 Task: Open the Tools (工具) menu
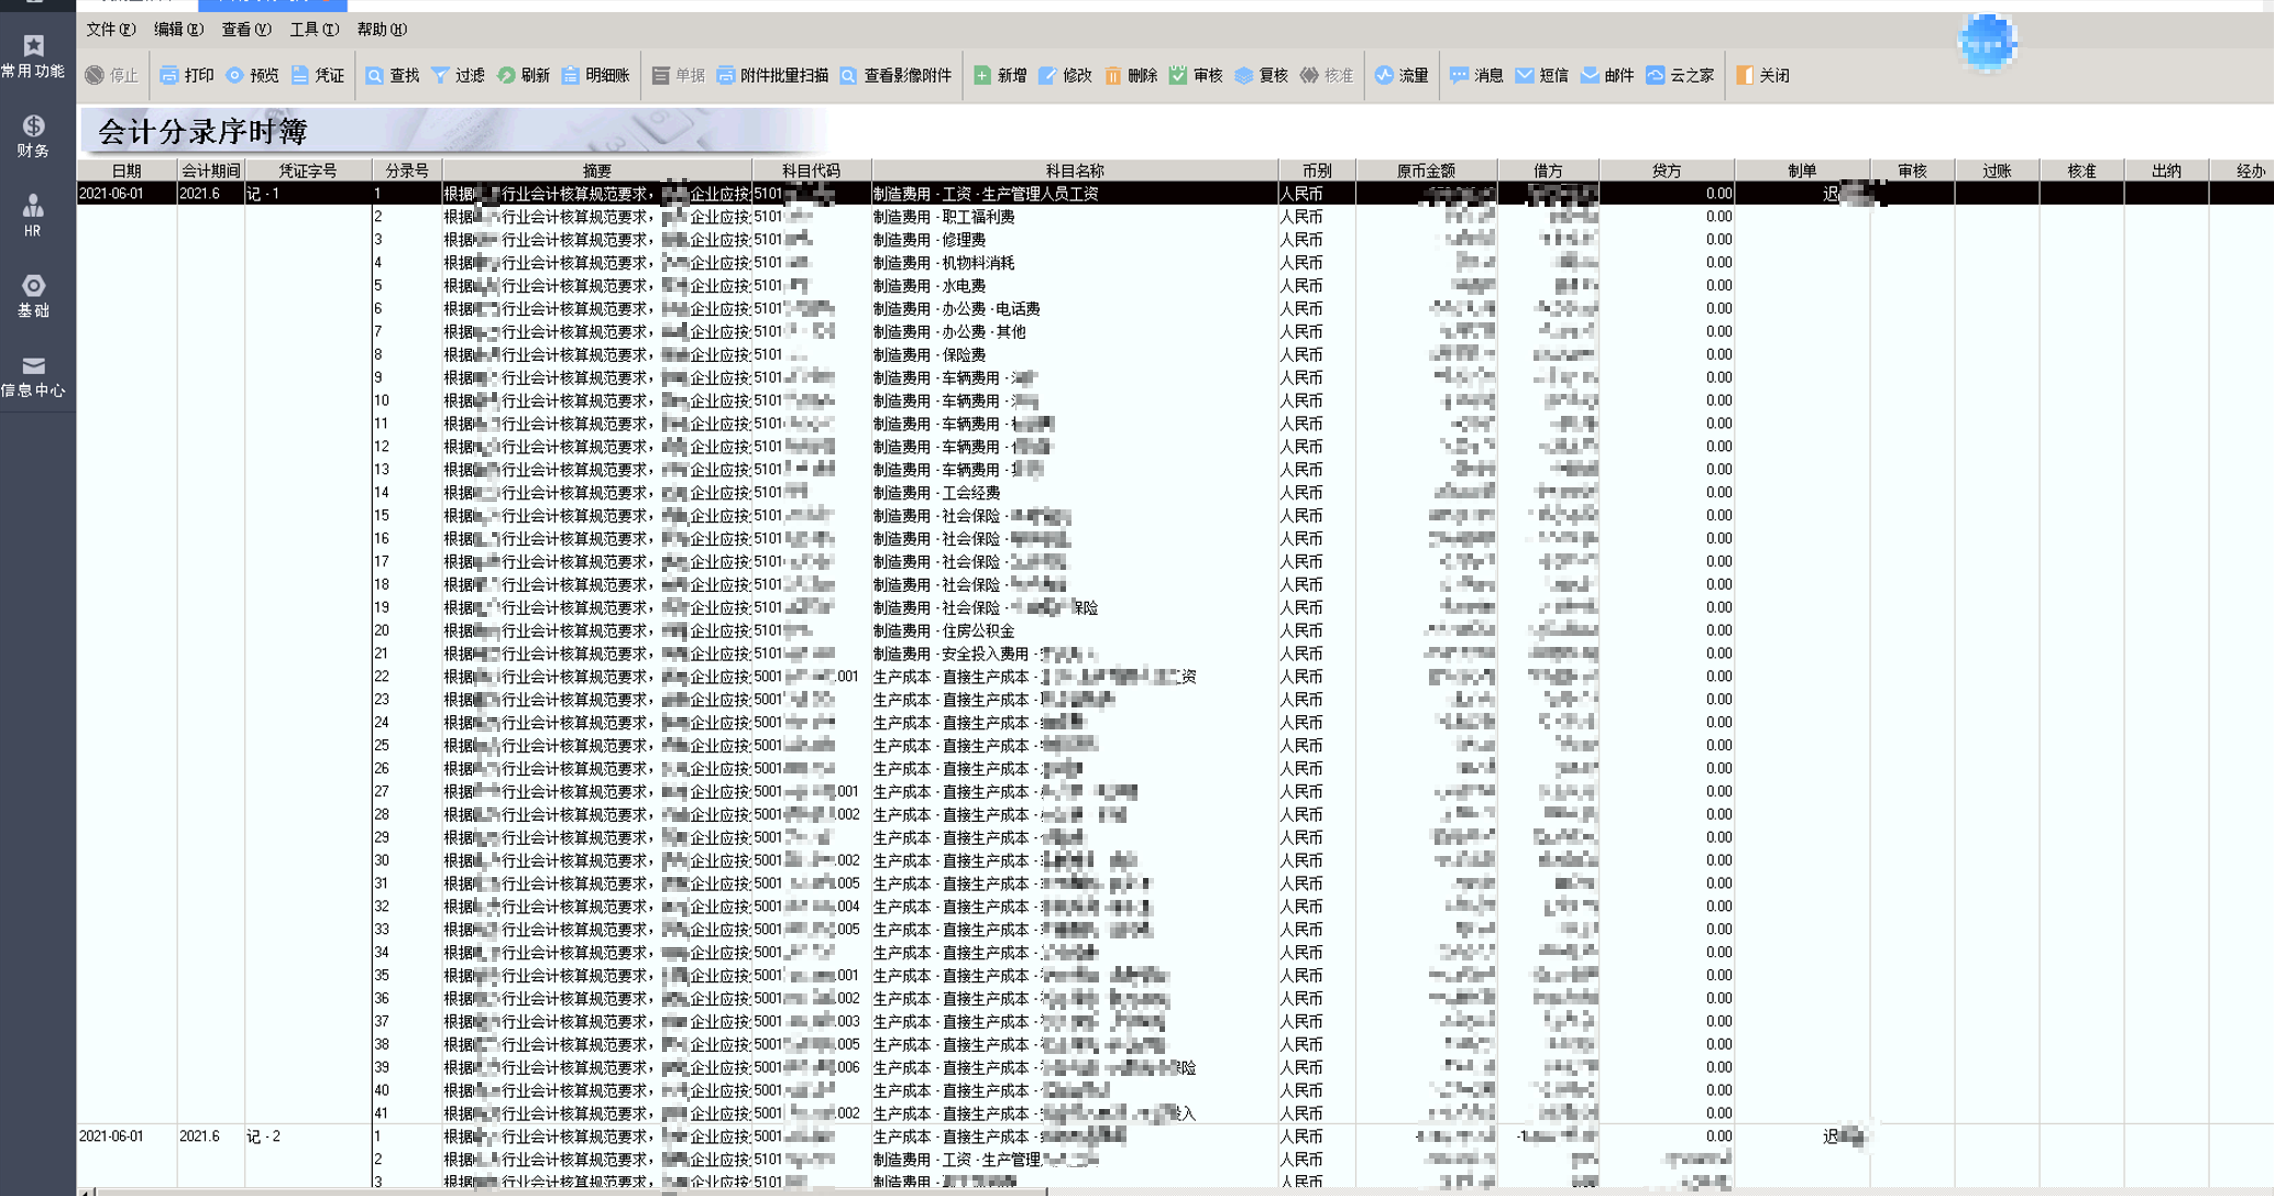tap(313, 29)
